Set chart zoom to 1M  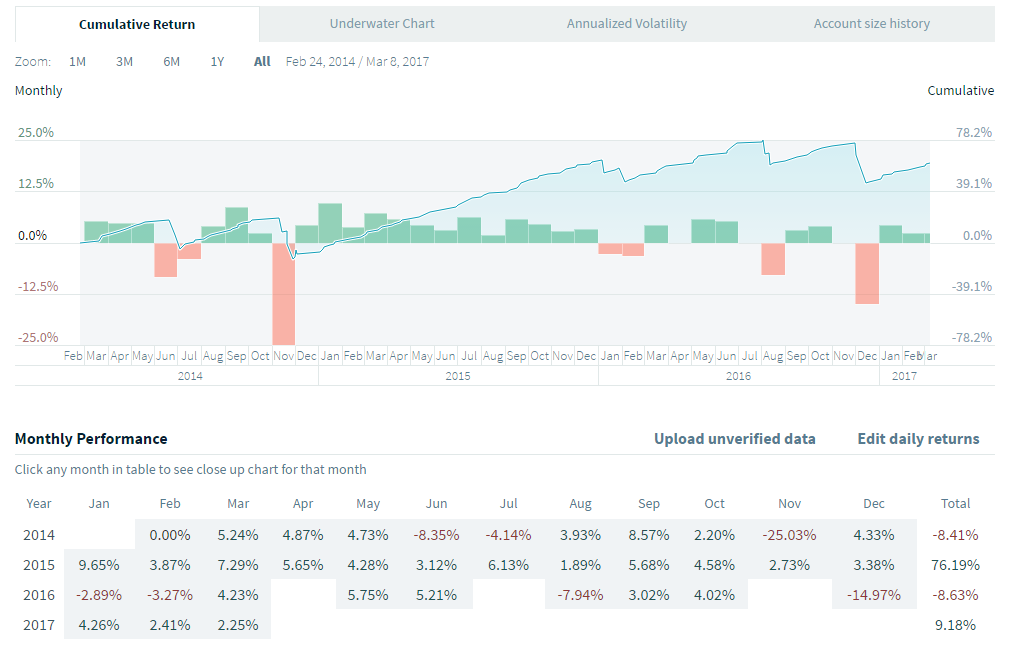coord(77,61)
